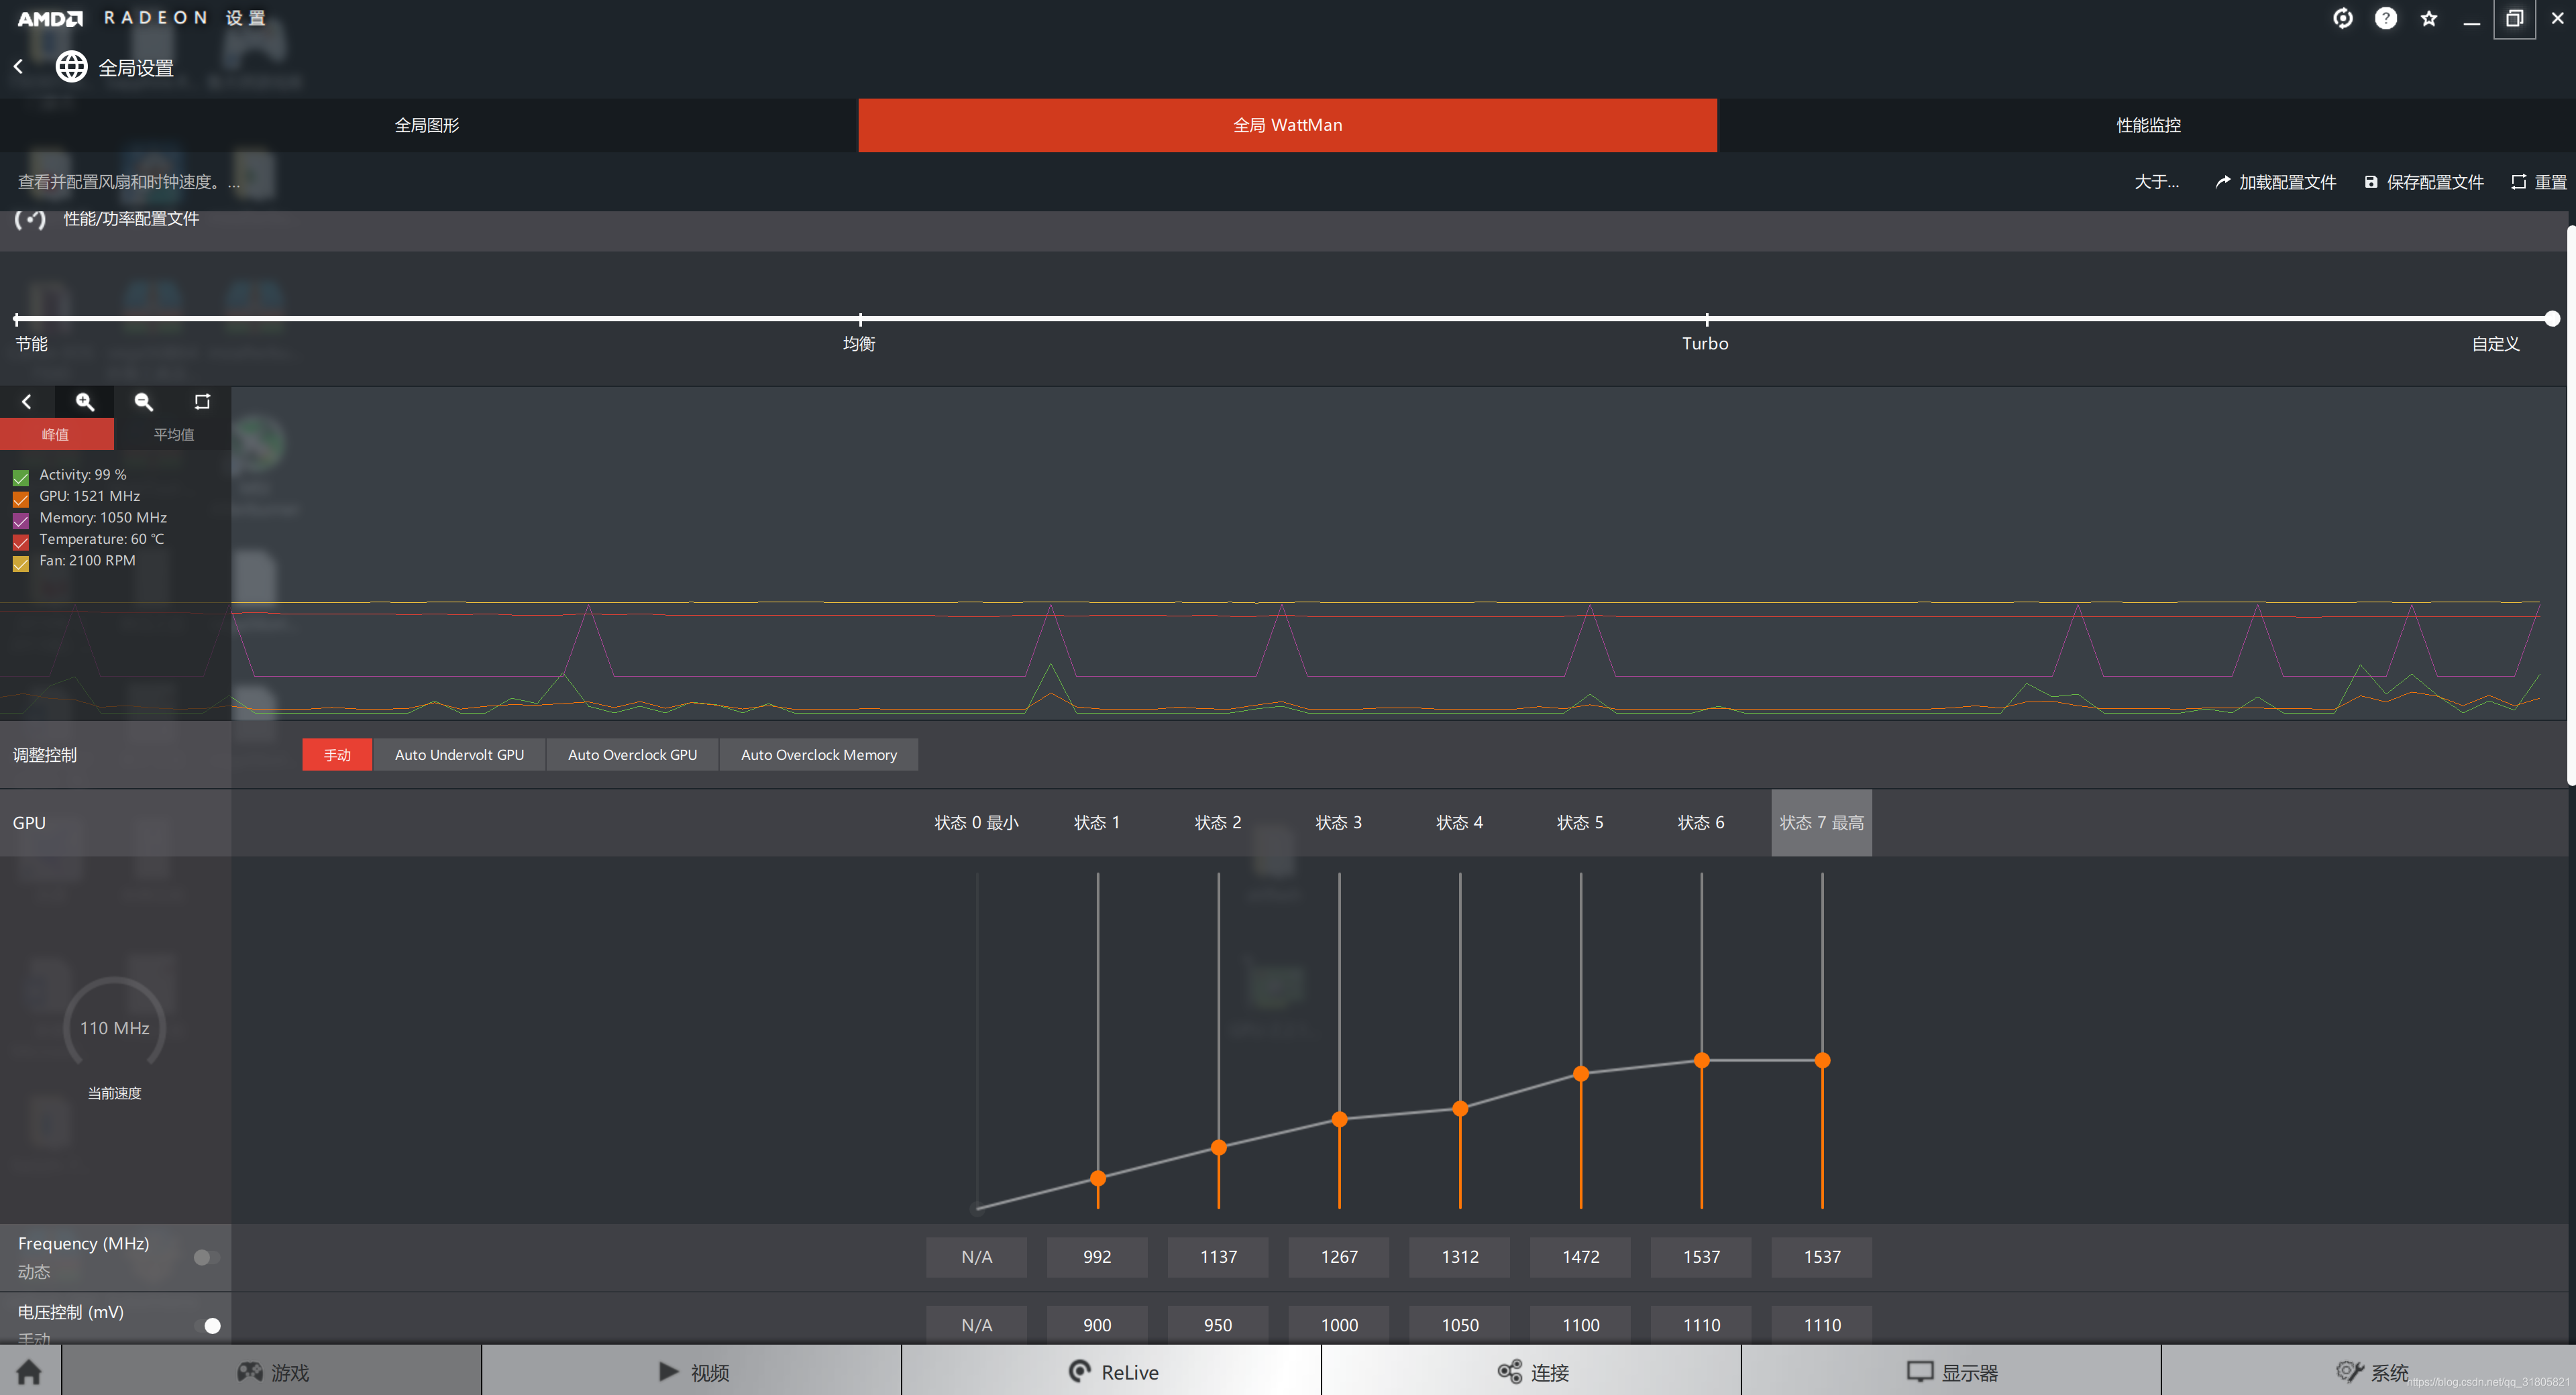Click the reset icon in top right
The width and height of the screenshot is (2576, 1395).
(x=2518, y=181)
